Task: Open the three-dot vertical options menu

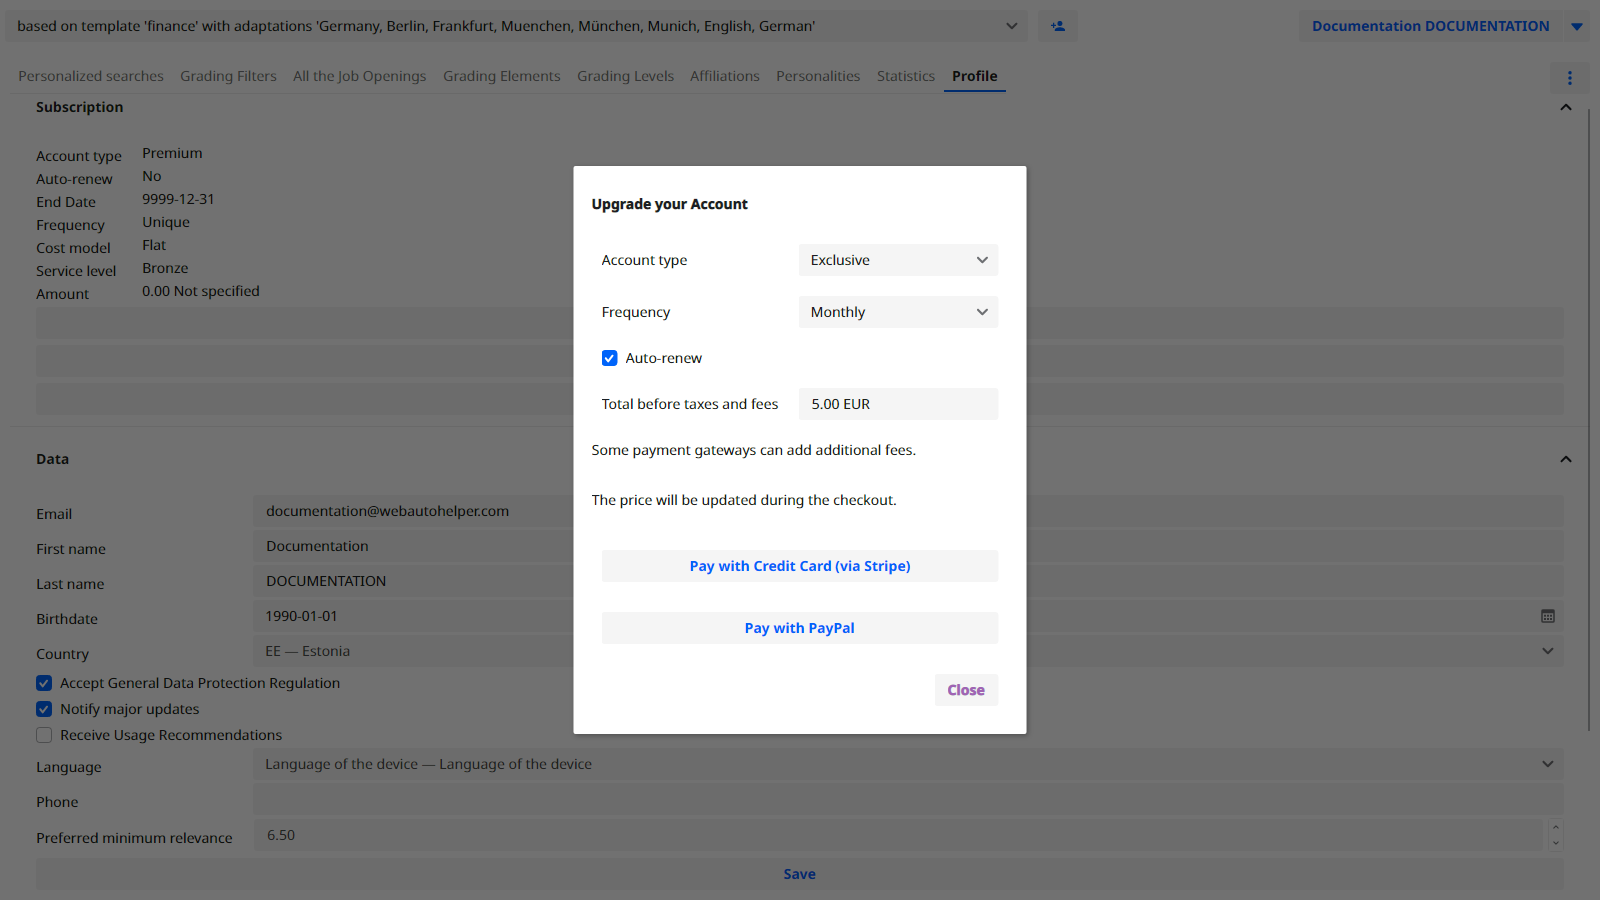Action: 1569,78
